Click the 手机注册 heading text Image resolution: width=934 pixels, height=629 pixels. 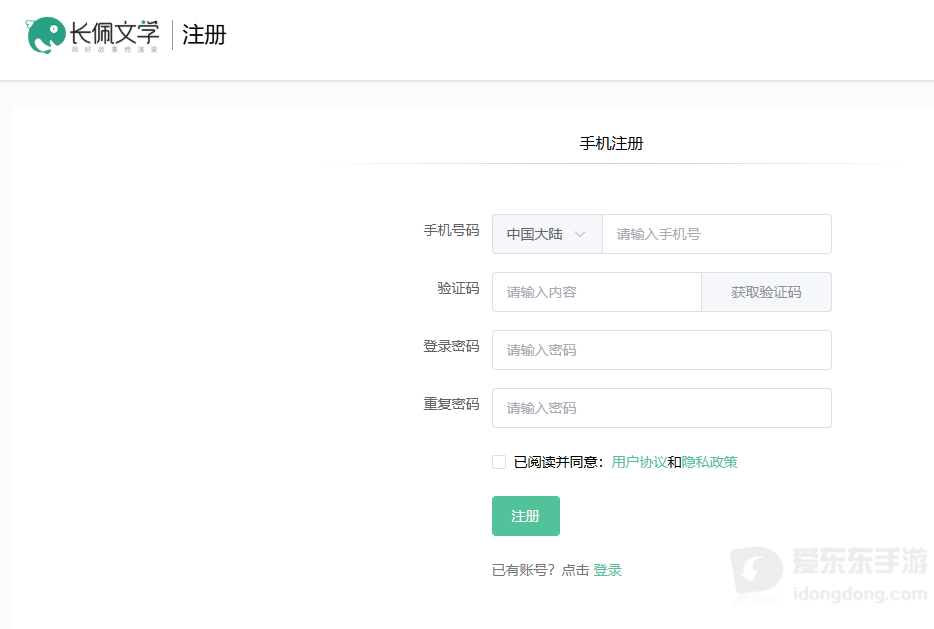tap(611, 144)
